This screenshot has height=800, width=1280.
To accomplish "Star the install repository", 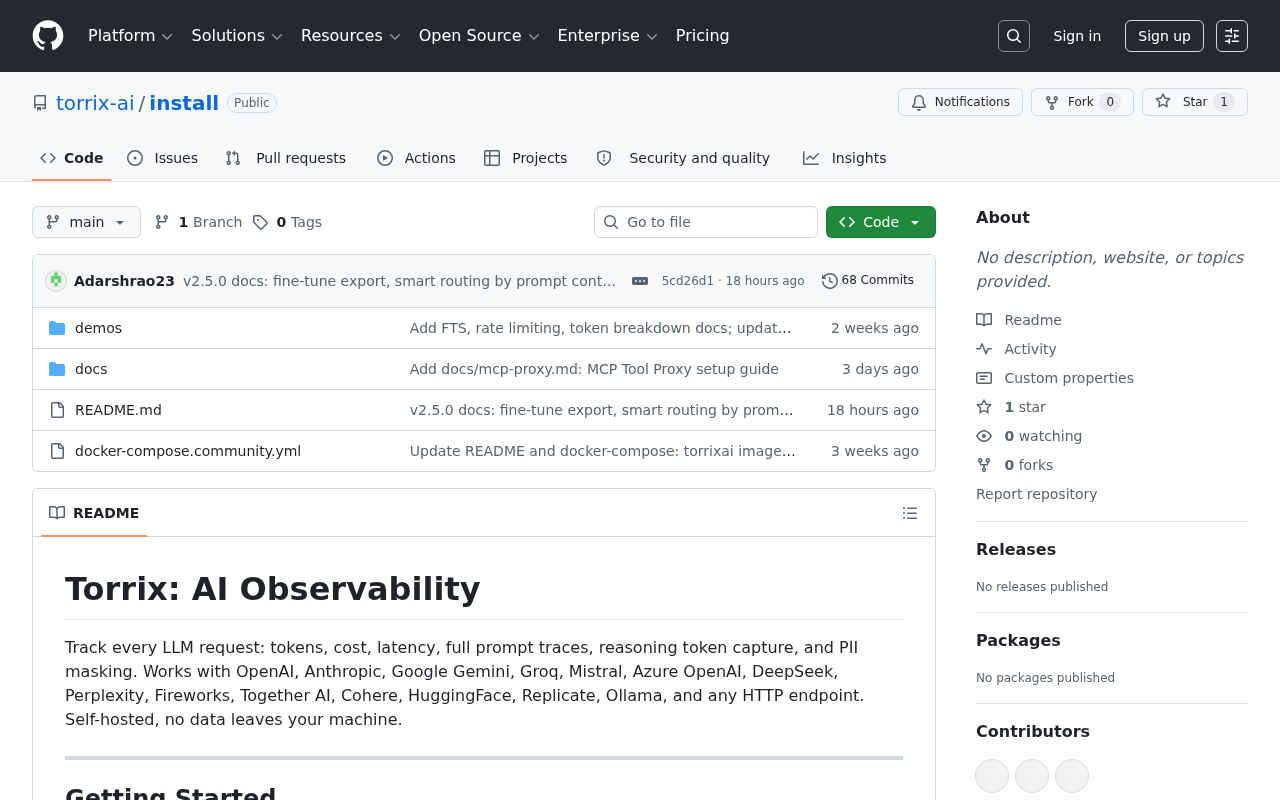I will pyautogui.click(x=1195, y=102).
